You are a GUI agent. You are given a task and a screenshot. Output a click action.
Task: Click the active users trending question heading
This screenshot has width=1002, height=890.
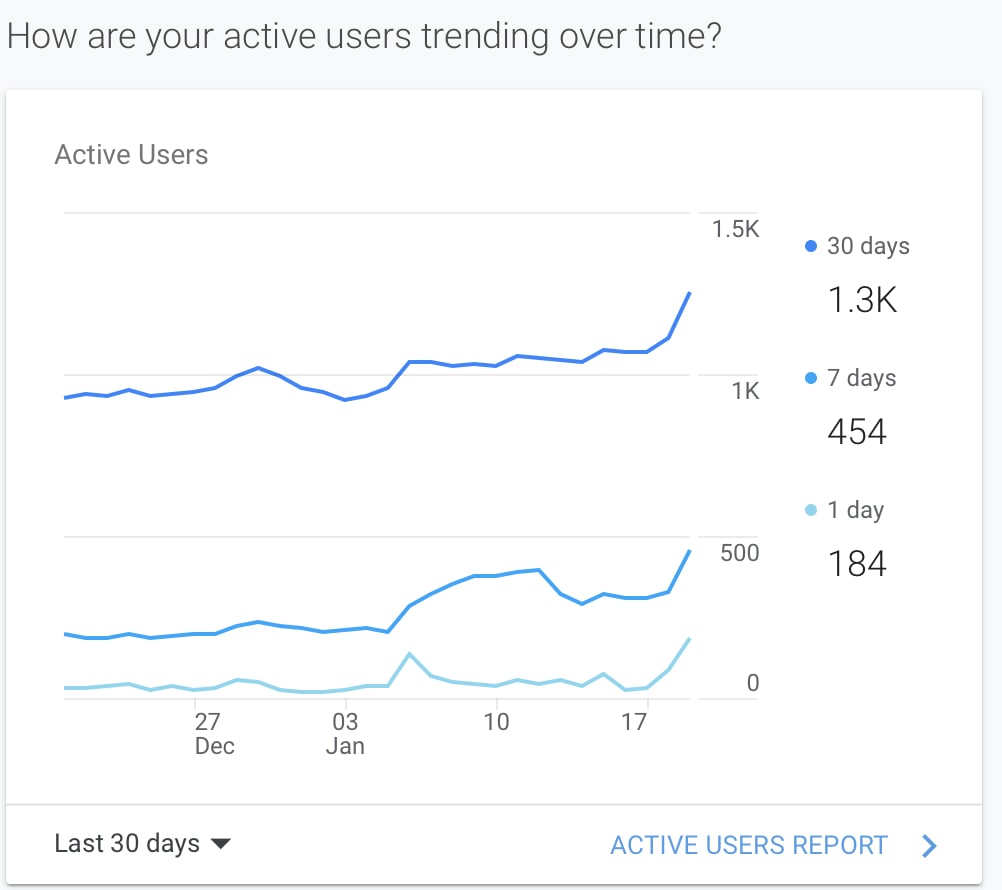point(364,36)
